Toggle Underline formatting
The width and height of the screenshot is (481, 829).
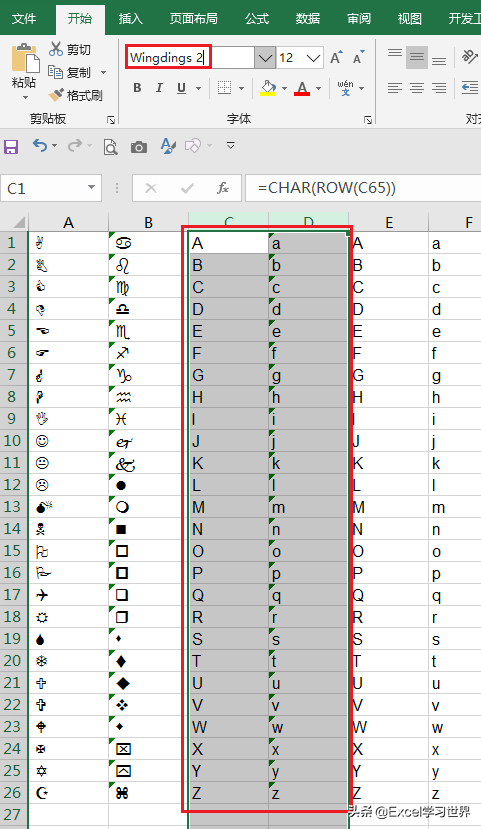click(x=181, y=88)
